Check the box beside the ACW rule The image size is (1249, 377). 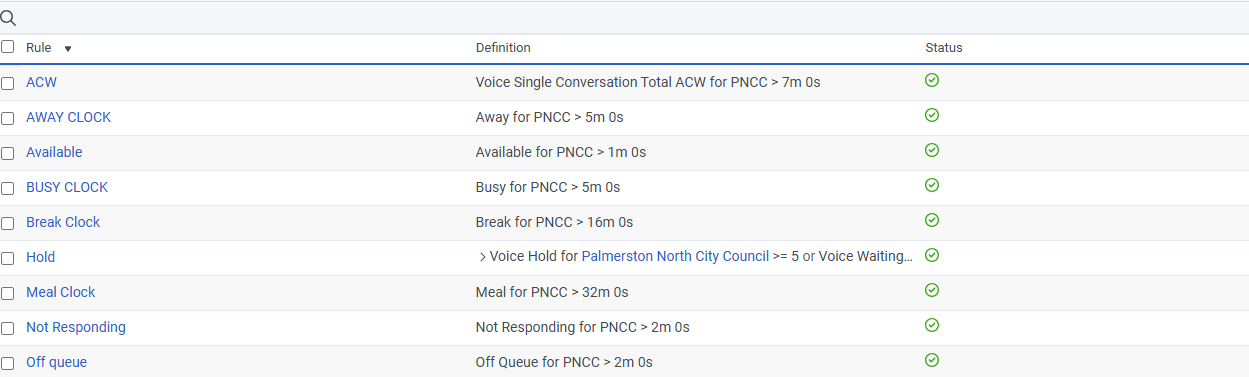(8, 83)
